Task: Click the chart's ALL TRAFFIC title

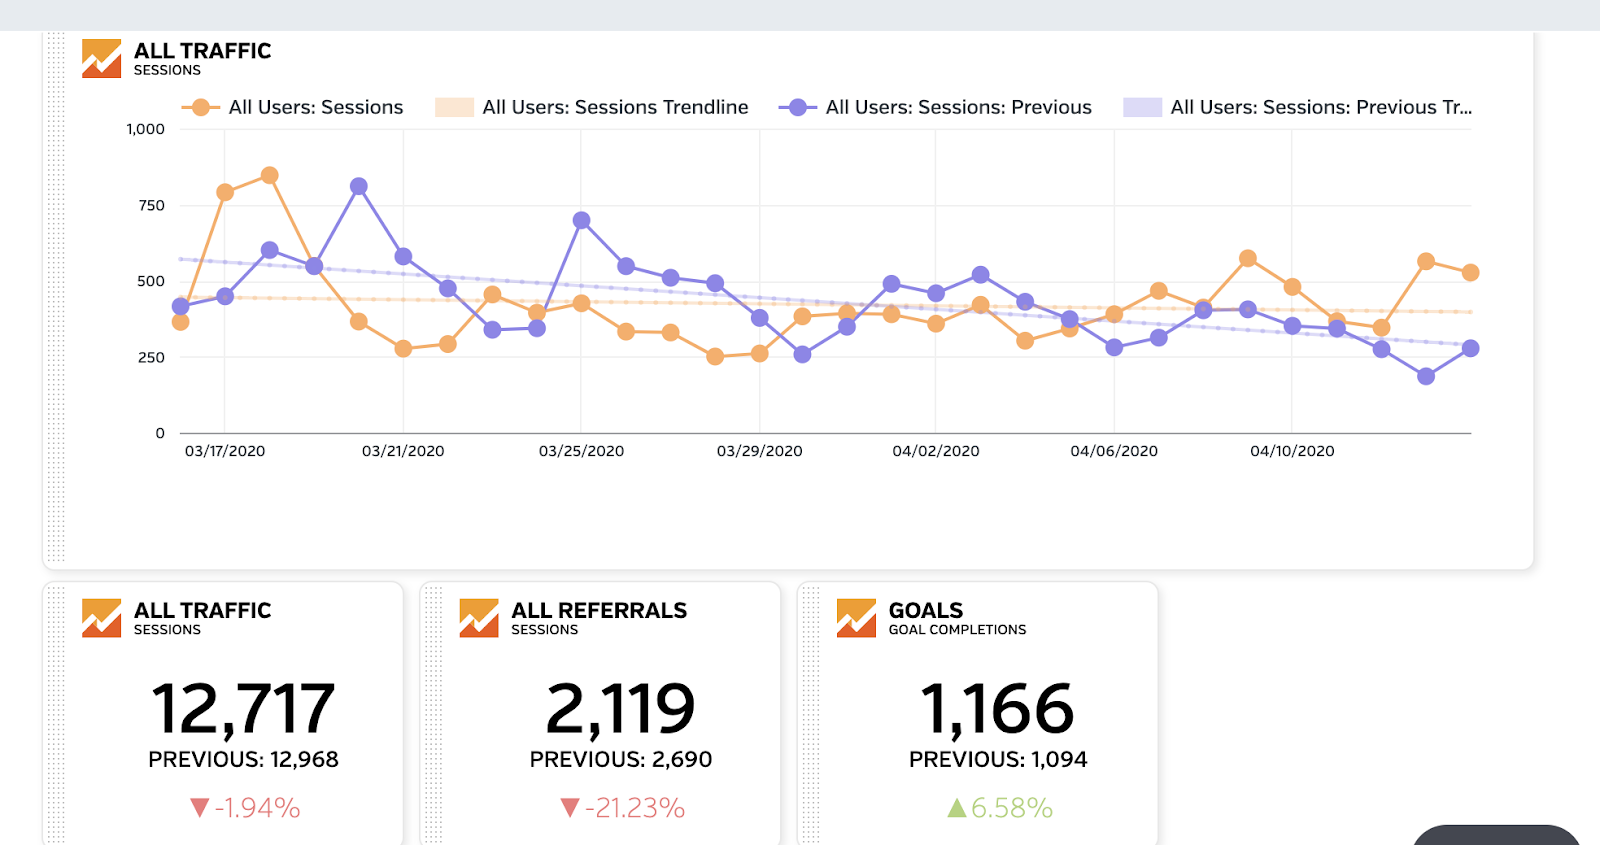Action: (x=203, y=51)
